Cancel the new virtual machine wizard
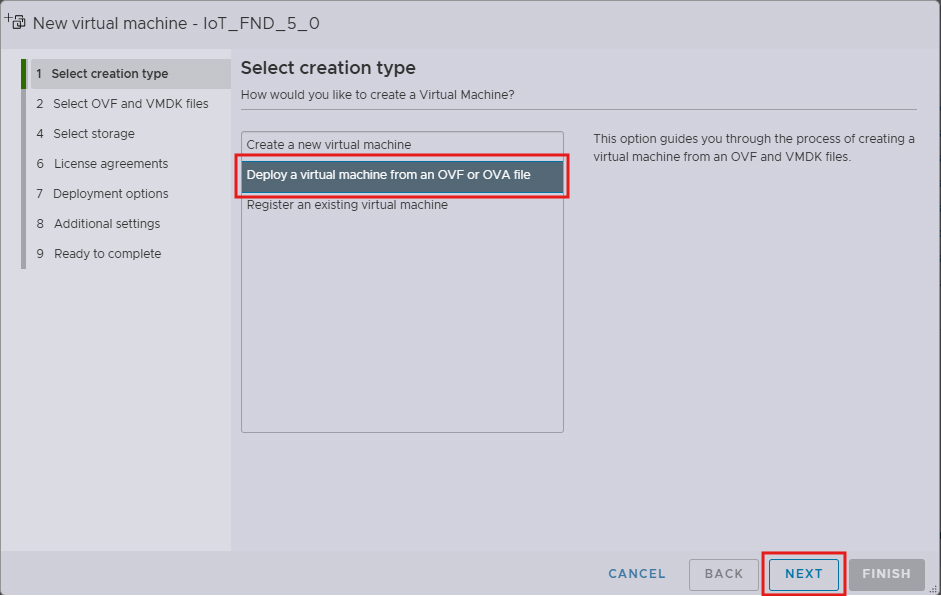The image size is (941, 596). pos(637,574)
